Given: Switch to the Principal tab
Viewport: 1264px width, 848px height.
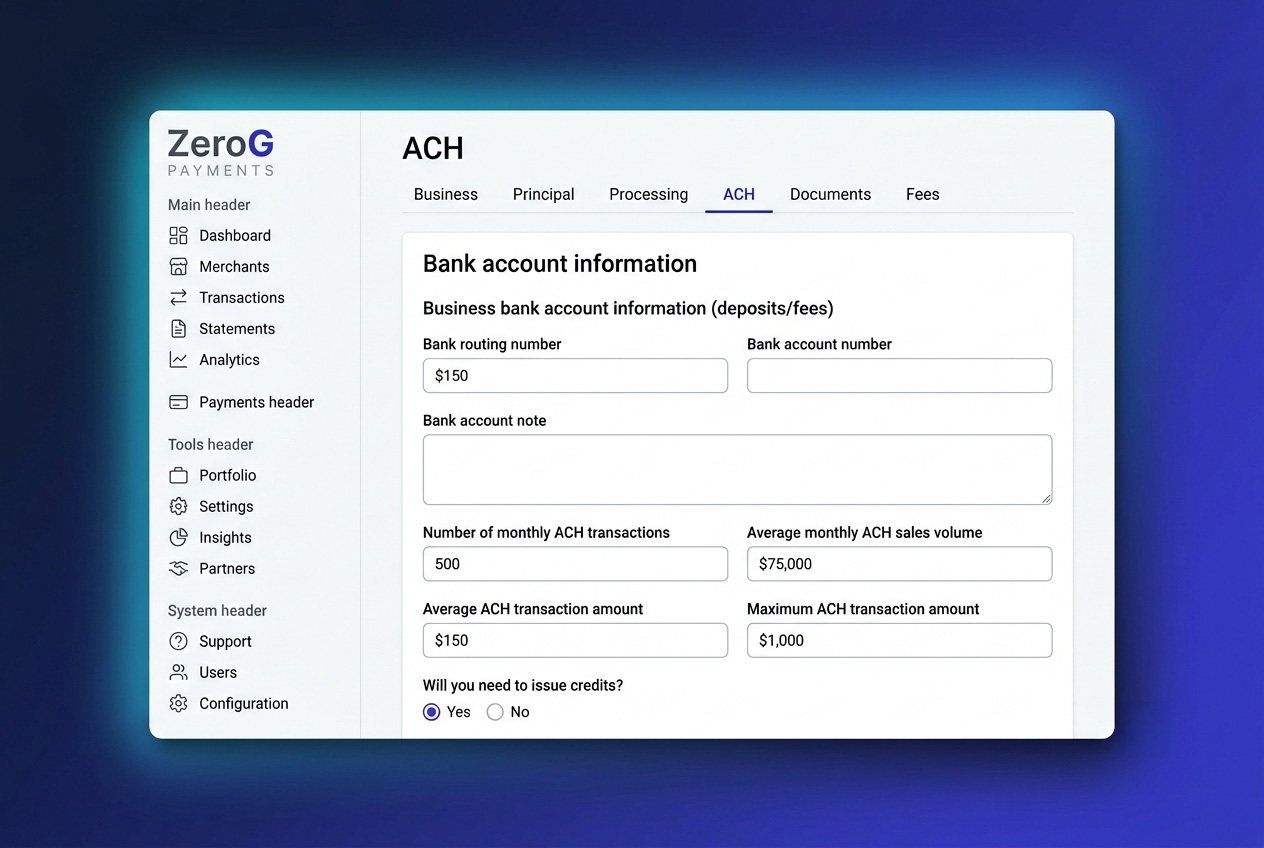Looking at the screenshot, I should (544, 194).
